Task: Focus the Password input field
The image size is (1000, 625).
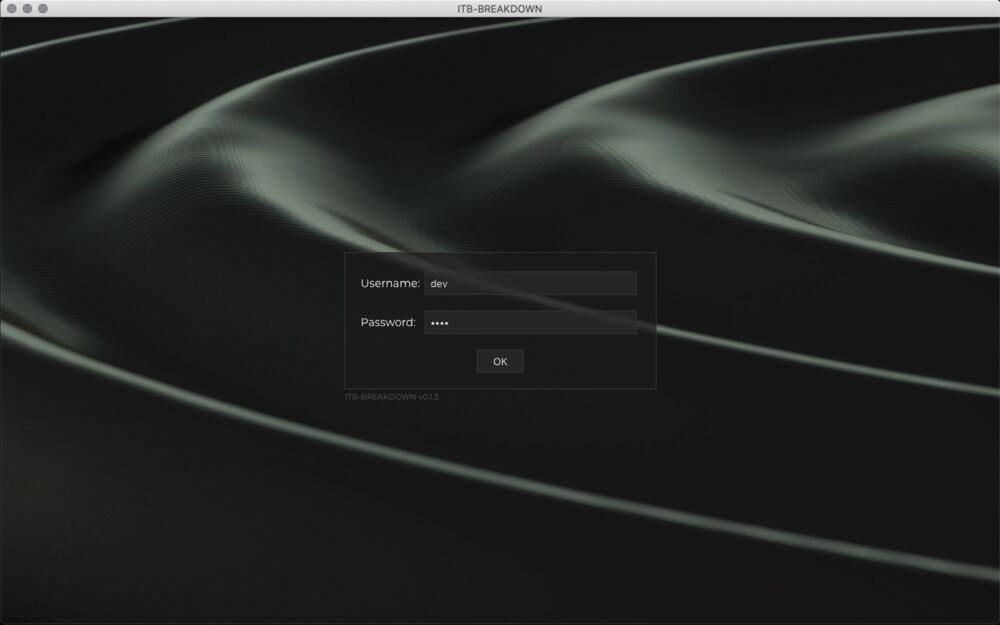Action: point(530,322)
